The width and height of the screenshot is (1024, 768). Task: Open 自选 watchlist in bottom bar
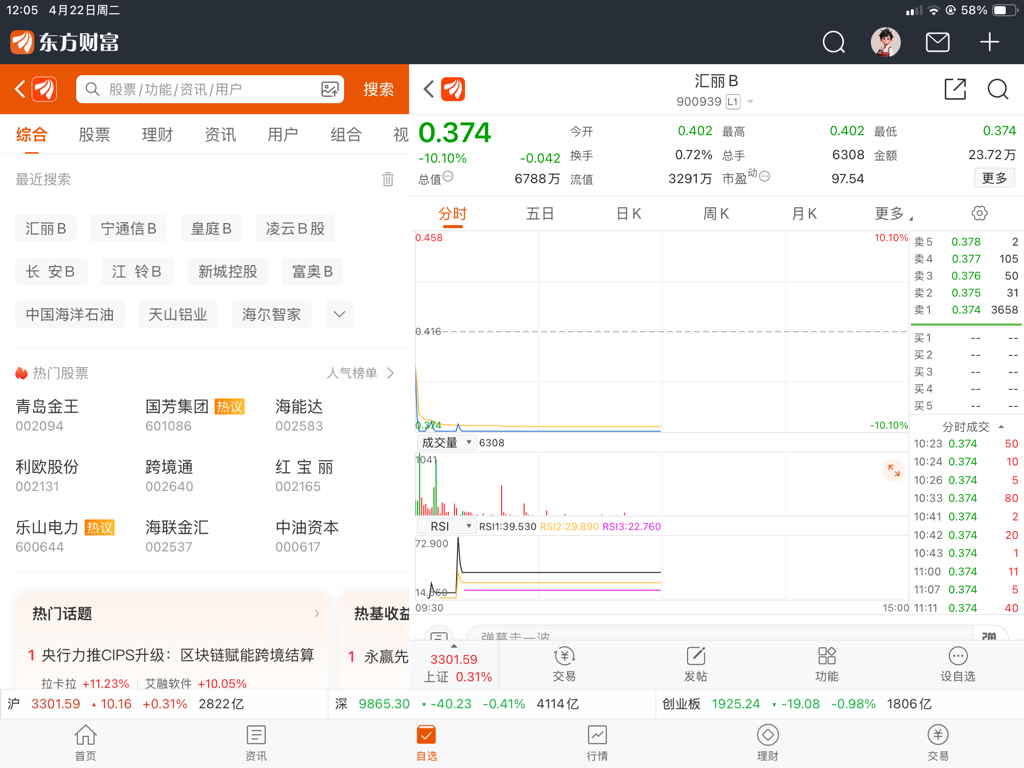(426, 743)
